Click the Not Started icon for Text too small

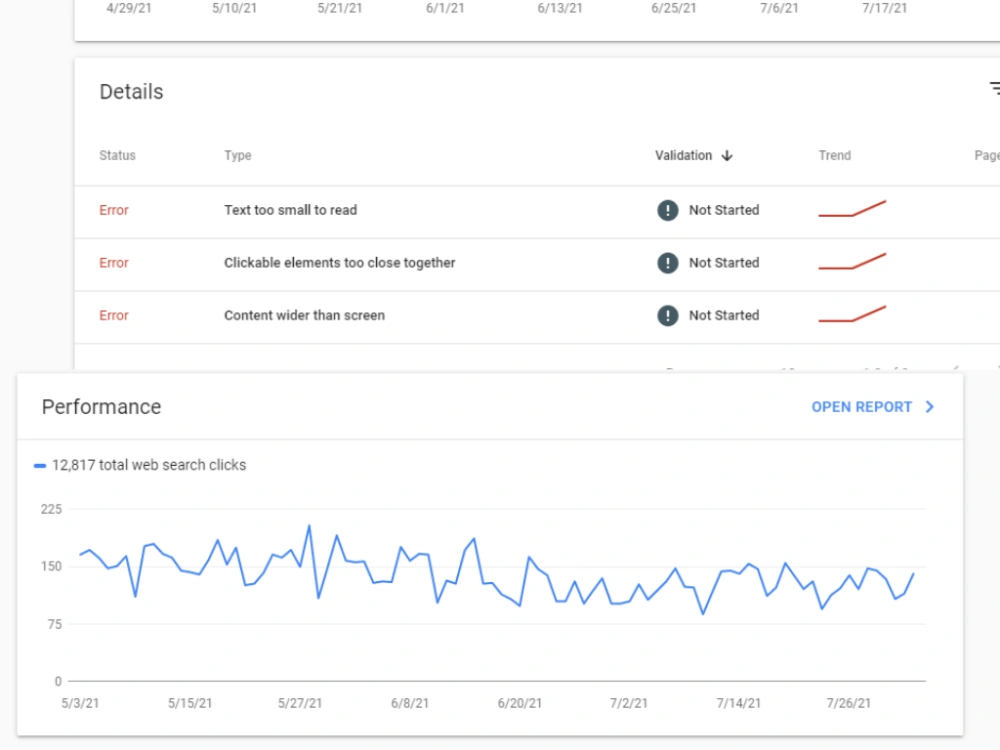point(668,210)
